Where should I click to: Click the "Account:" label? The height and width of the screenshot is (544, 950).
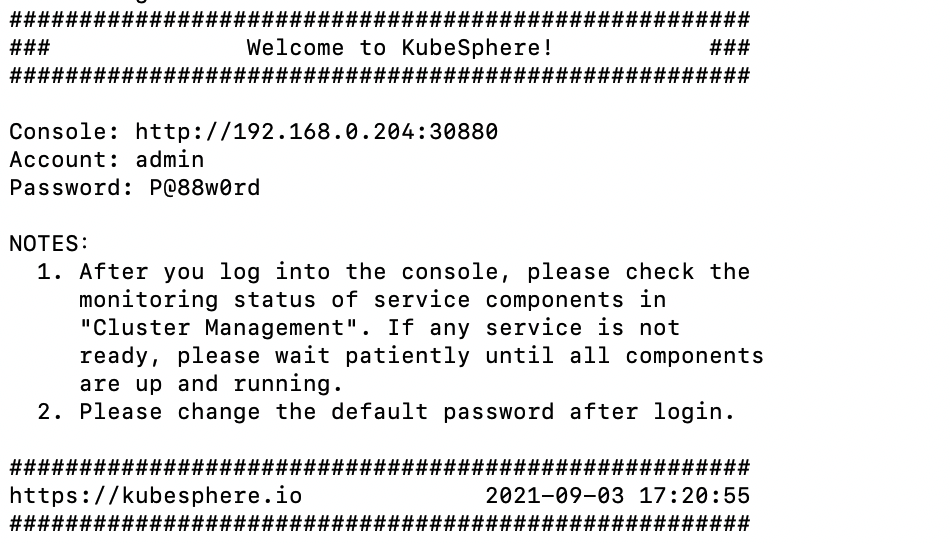tap(65, 160)
